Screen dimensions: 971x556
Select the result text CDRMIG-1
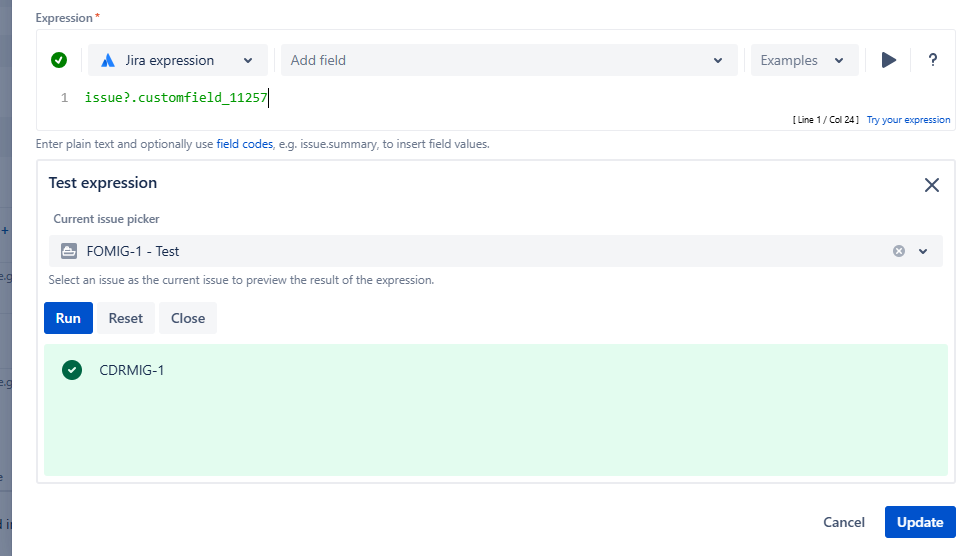132,370
